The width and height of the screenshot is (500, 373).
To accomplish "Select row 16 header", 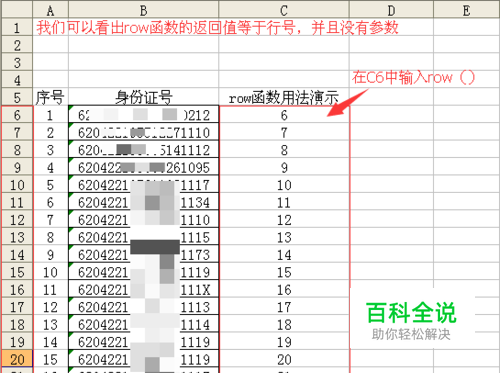I will pyautogui.click(x=17, y=289).
